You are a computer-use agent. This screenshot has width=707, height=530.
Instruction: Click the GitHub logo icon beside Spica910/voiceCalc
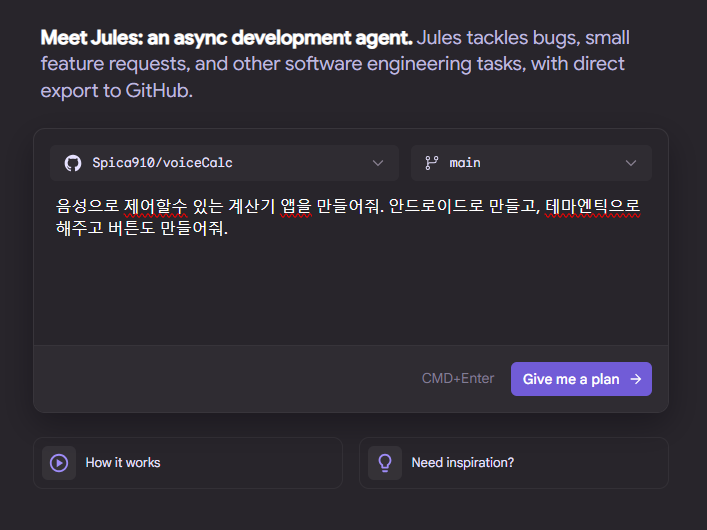pyautogui.click(x=73, y=163)
